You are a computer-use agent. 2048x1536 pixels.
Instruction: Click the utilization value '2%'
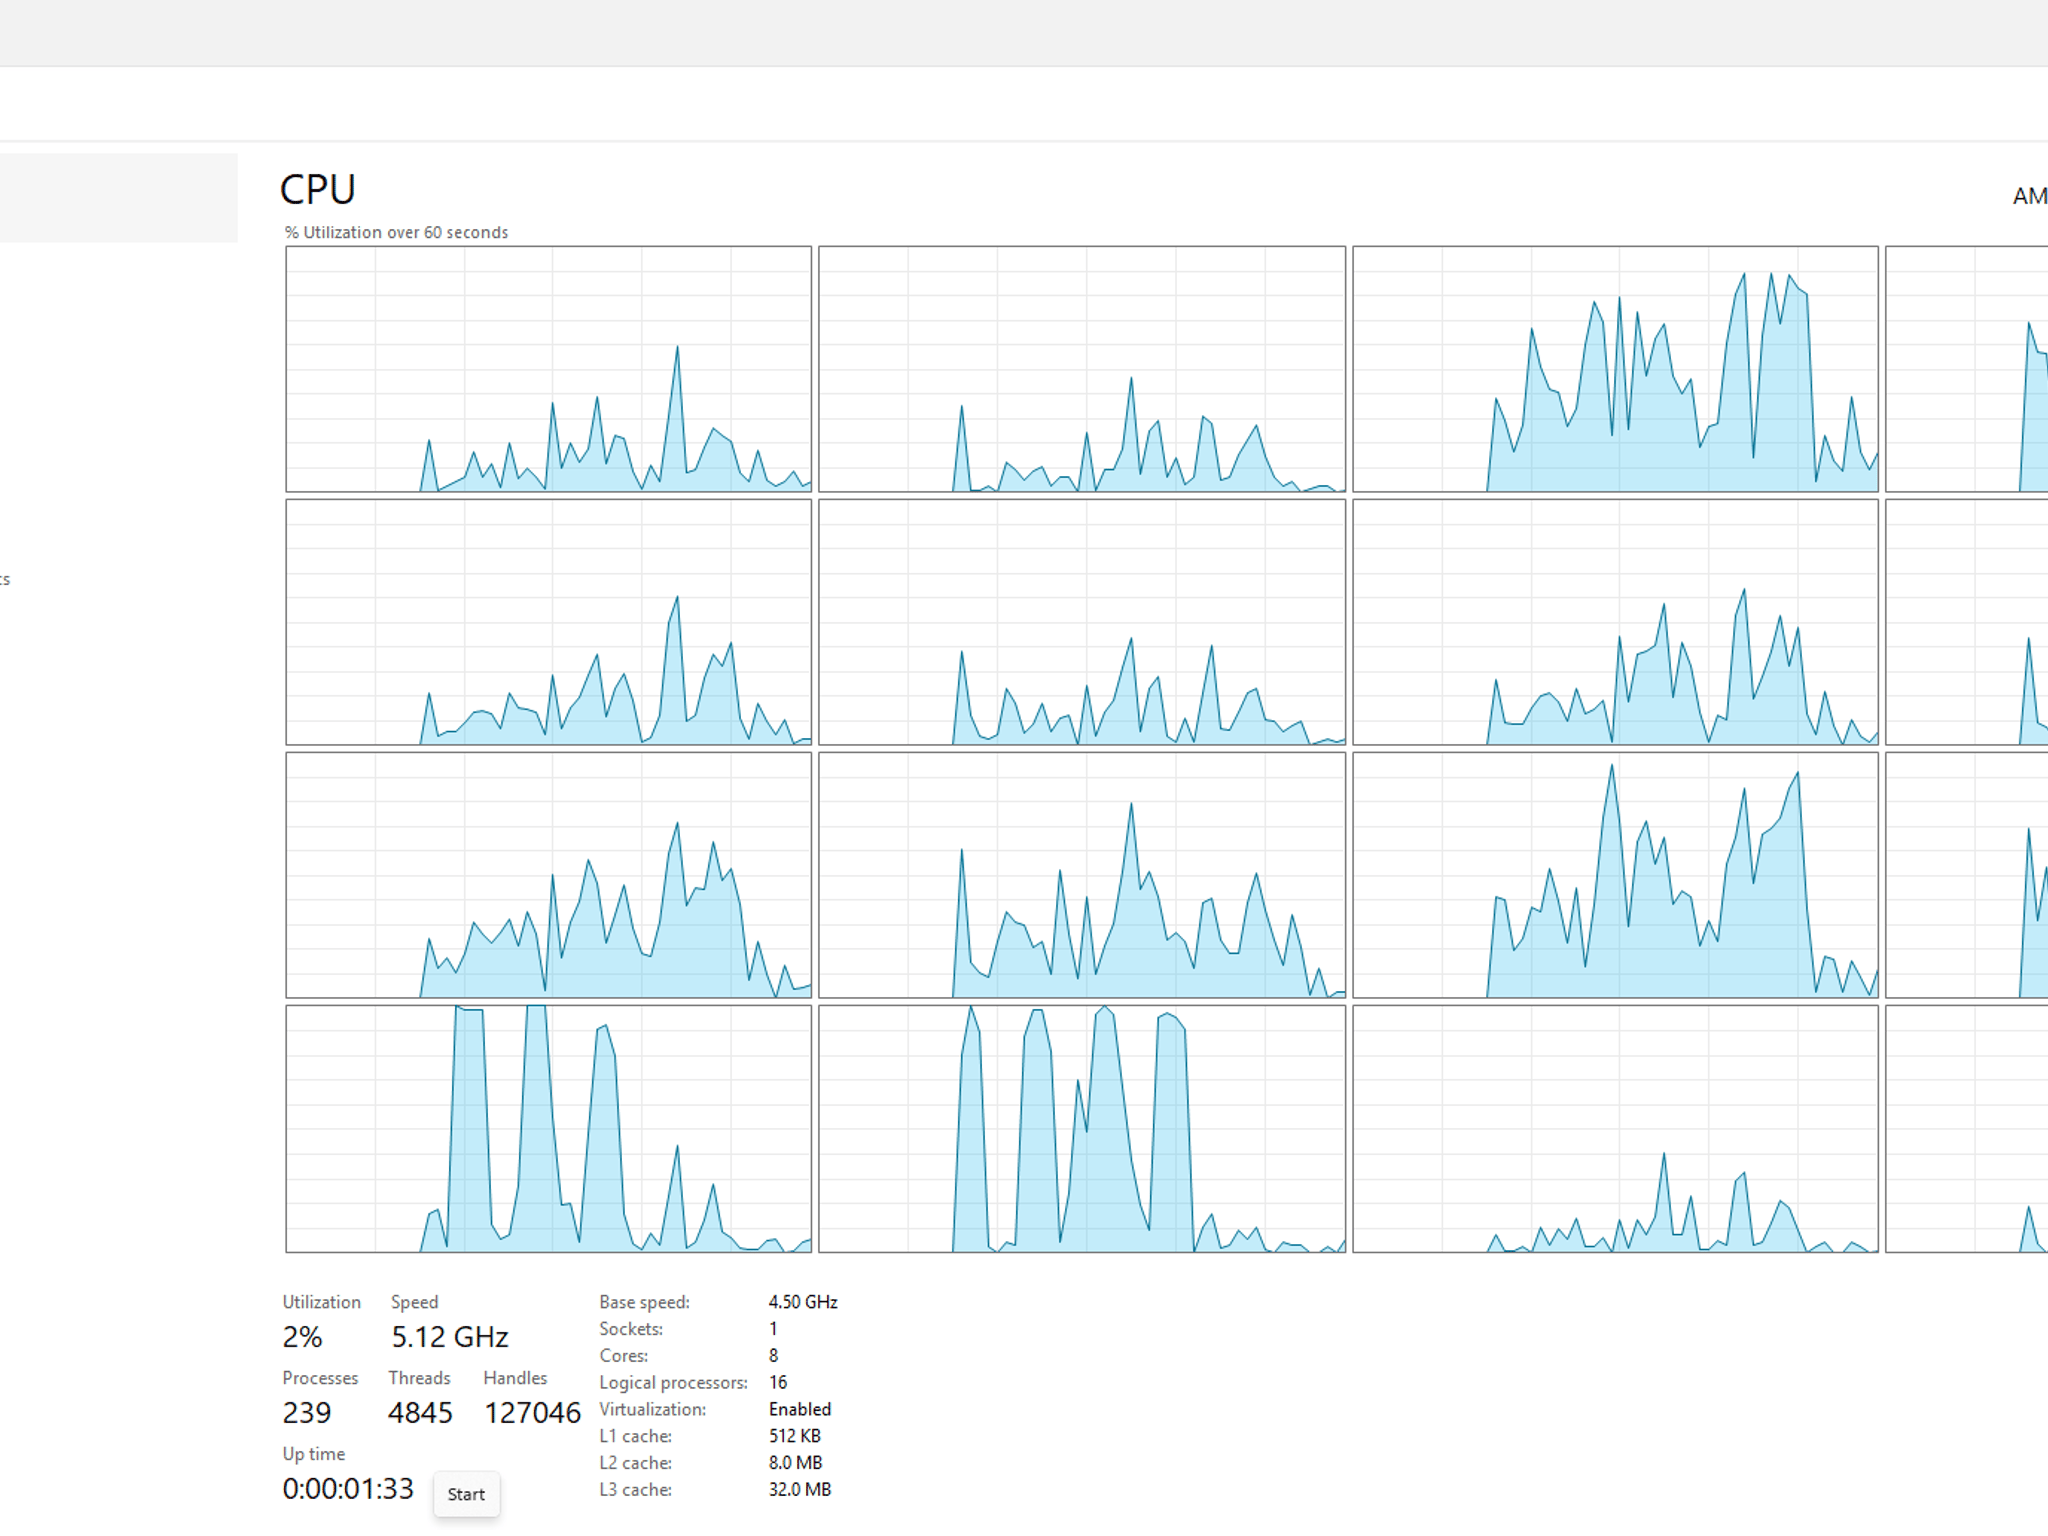coord(302,1337)
